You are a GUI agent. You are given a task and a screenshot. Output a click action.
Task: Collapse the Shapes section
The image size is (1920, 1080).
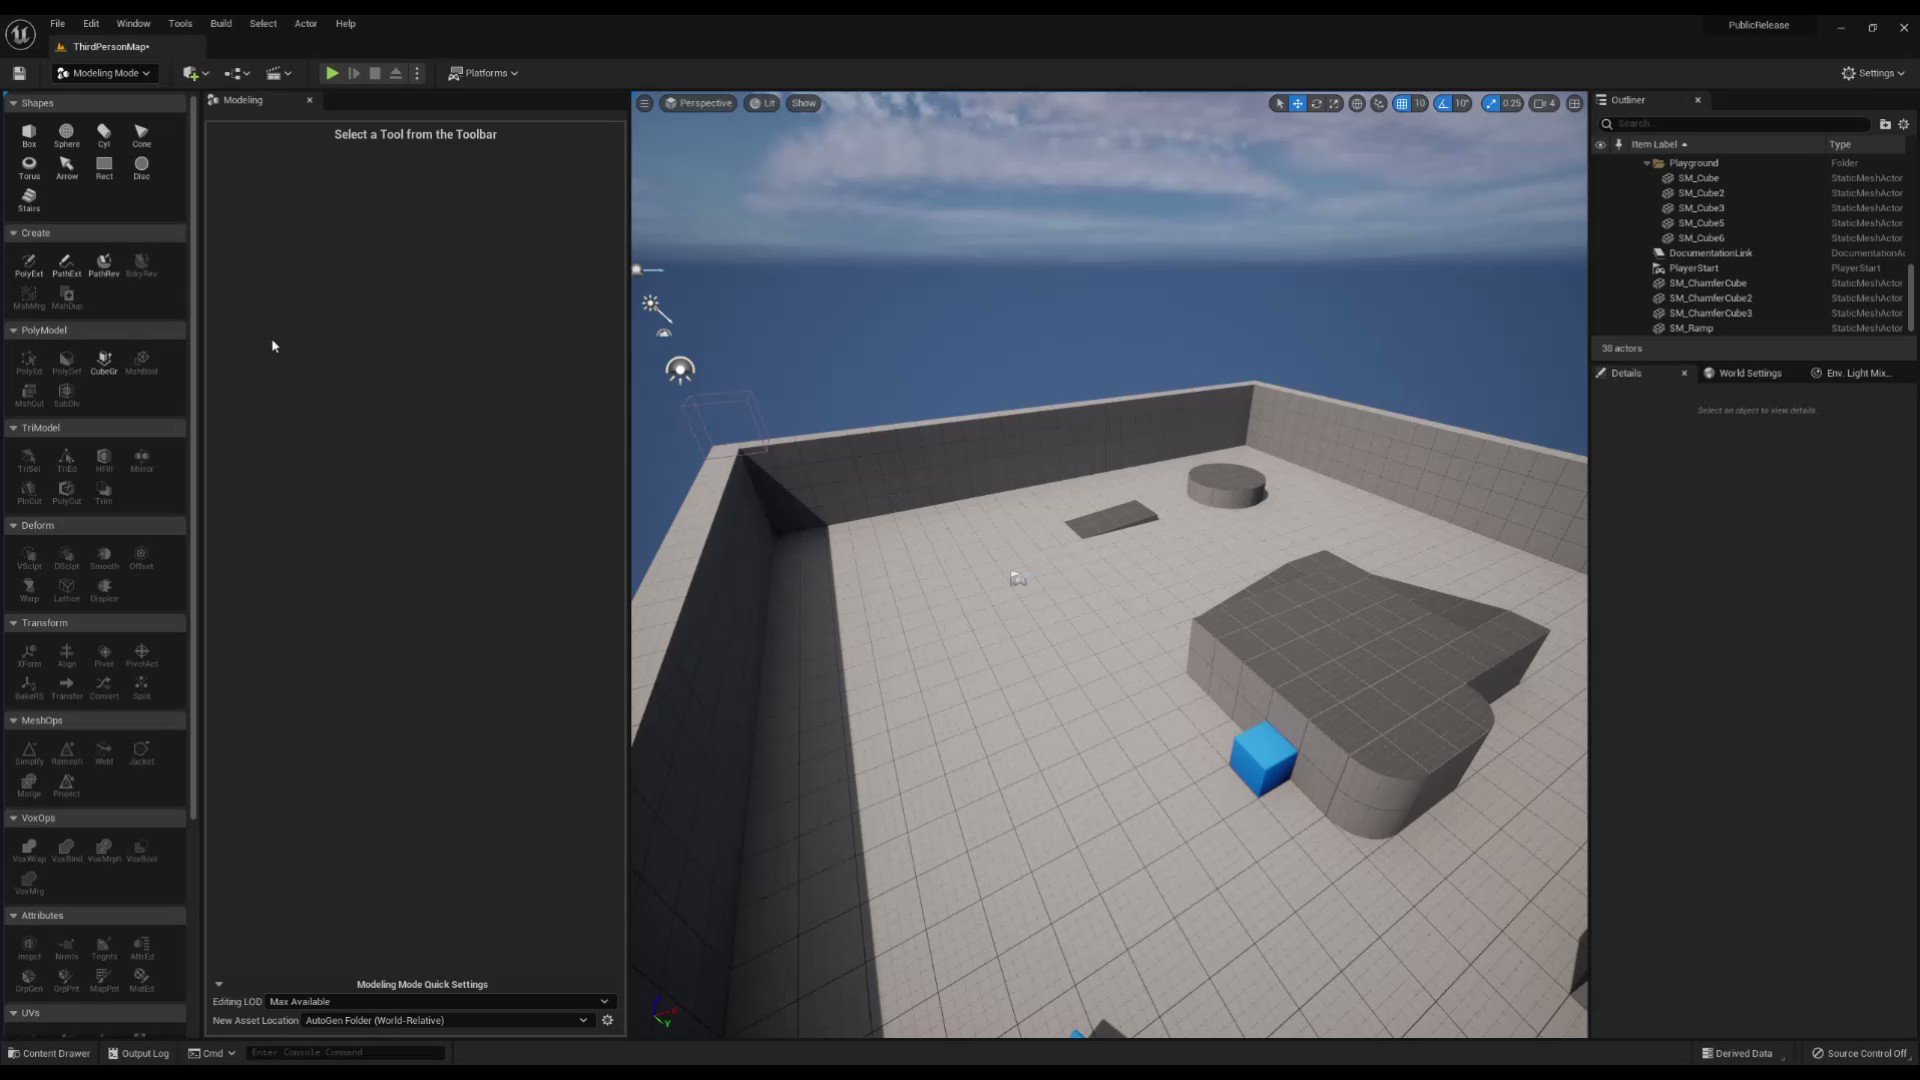click(14, 102)
